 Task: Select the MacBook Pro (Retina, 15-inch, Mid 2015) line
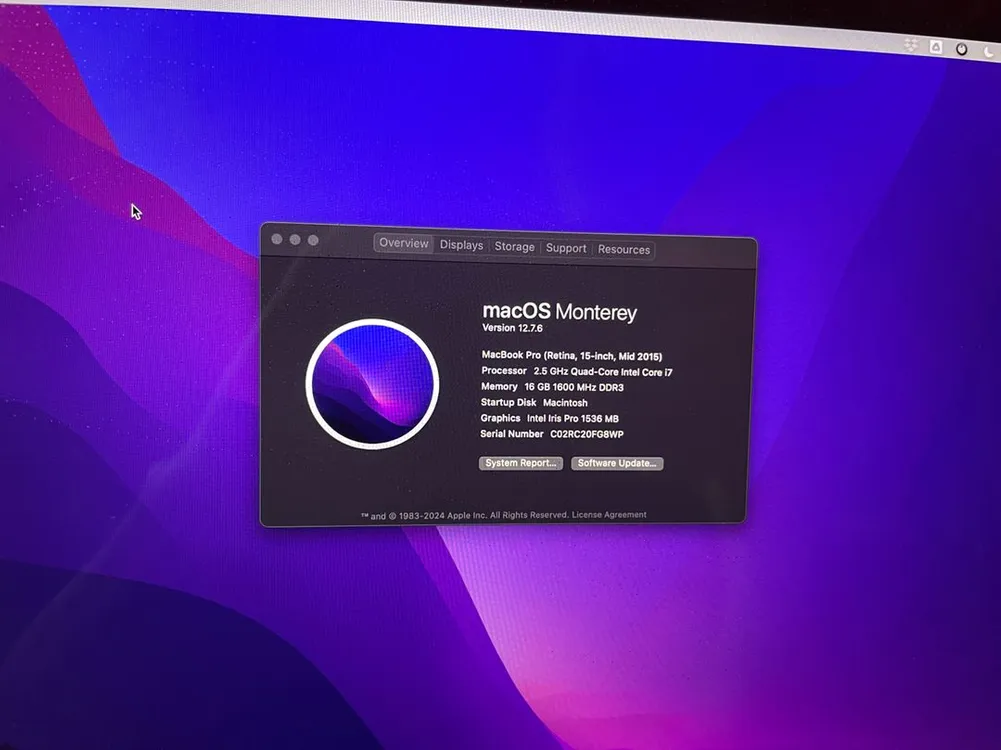571,356
